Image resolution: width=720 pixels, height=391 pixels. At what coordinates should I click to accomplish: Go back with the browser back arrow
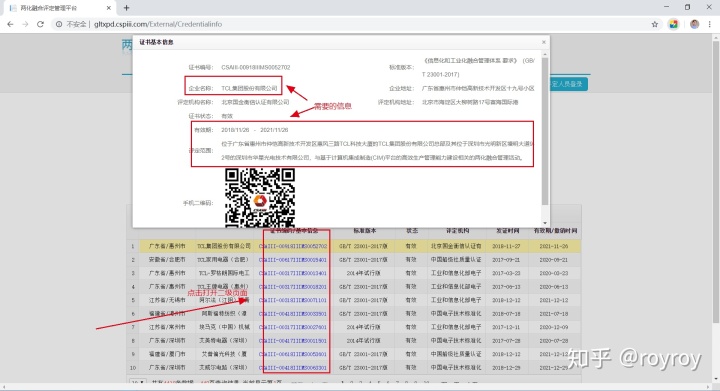click(x=10, y=24)
